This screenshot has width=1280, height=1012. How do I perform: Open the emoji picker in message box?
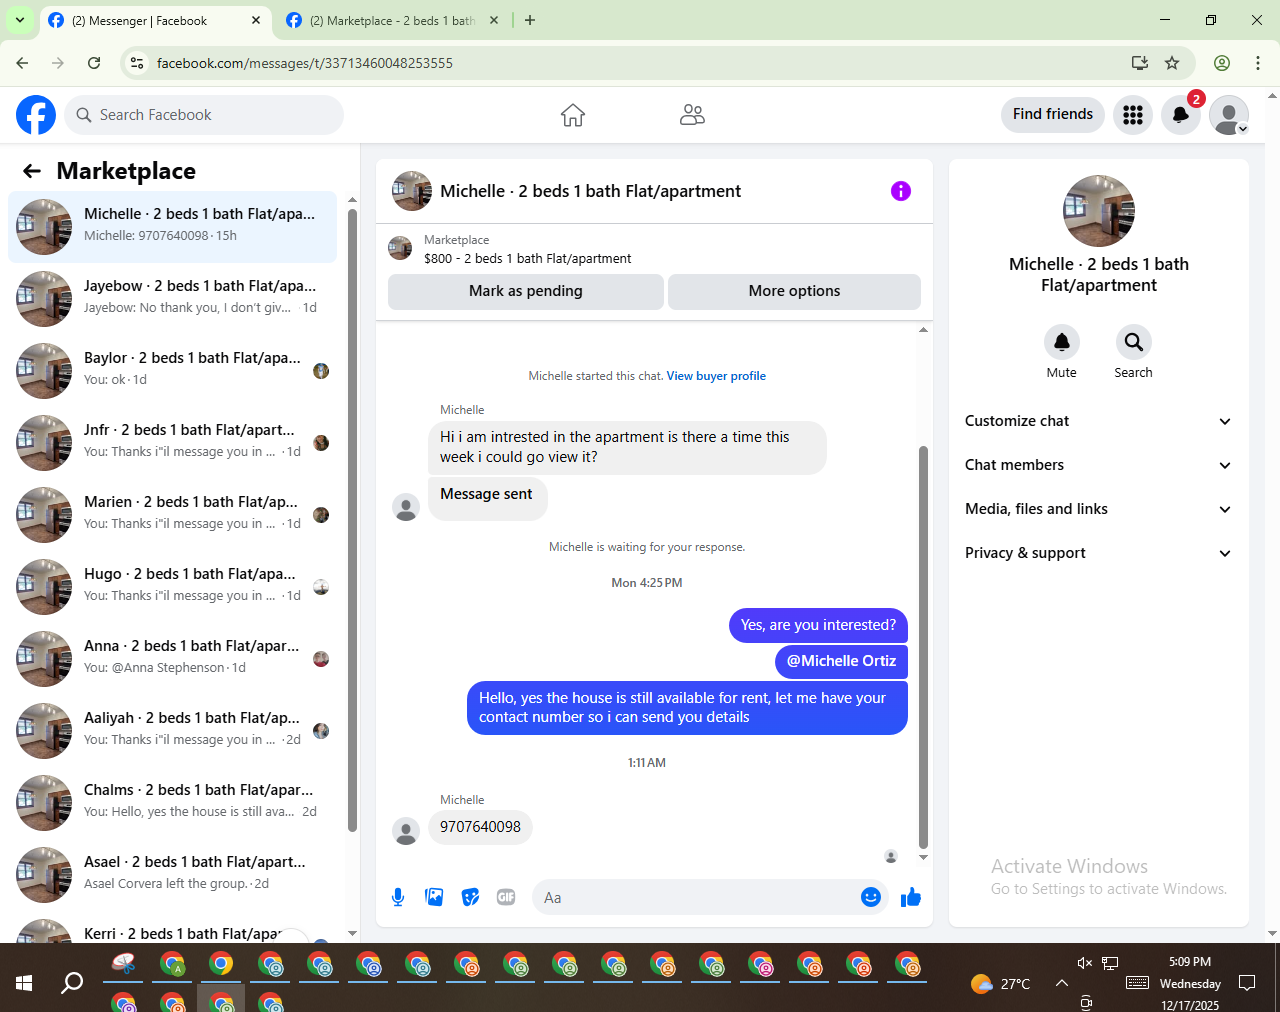871,897
